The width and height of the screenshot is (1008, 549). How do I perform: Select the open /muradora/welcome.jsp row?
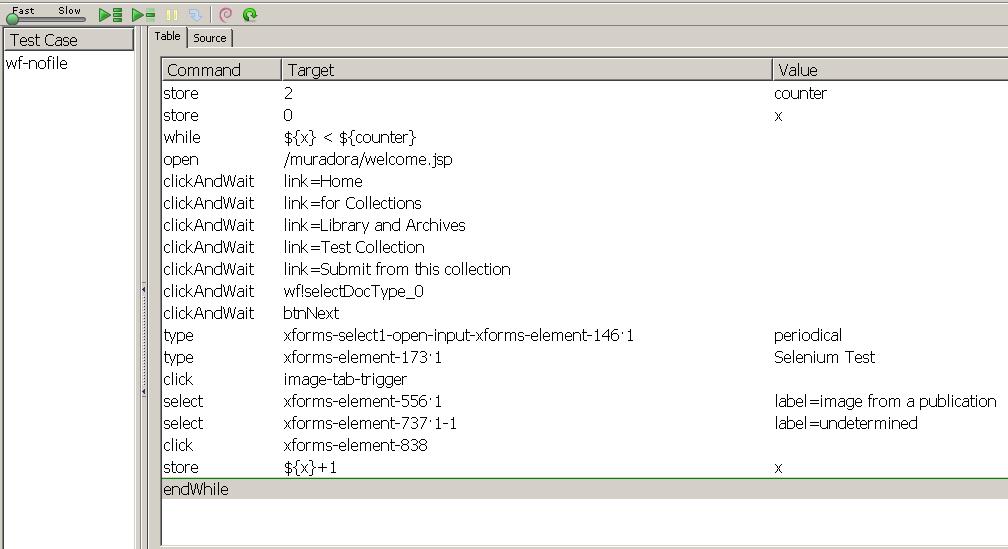click(x=584, y=159)
